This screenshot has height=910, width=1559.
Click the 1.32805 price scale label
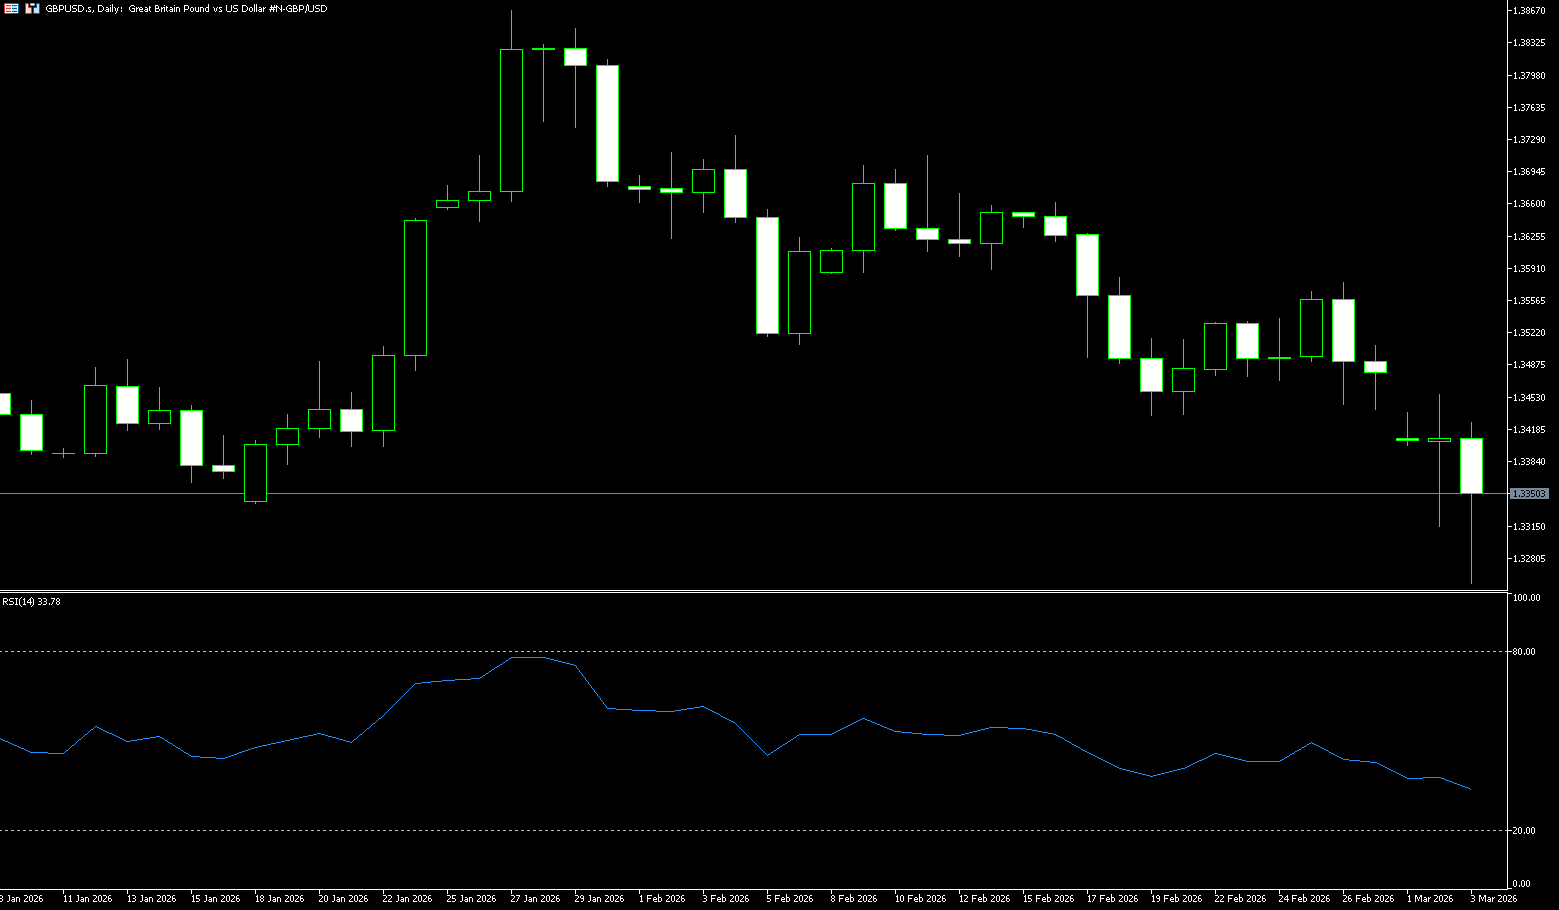tap(1530, 559)
